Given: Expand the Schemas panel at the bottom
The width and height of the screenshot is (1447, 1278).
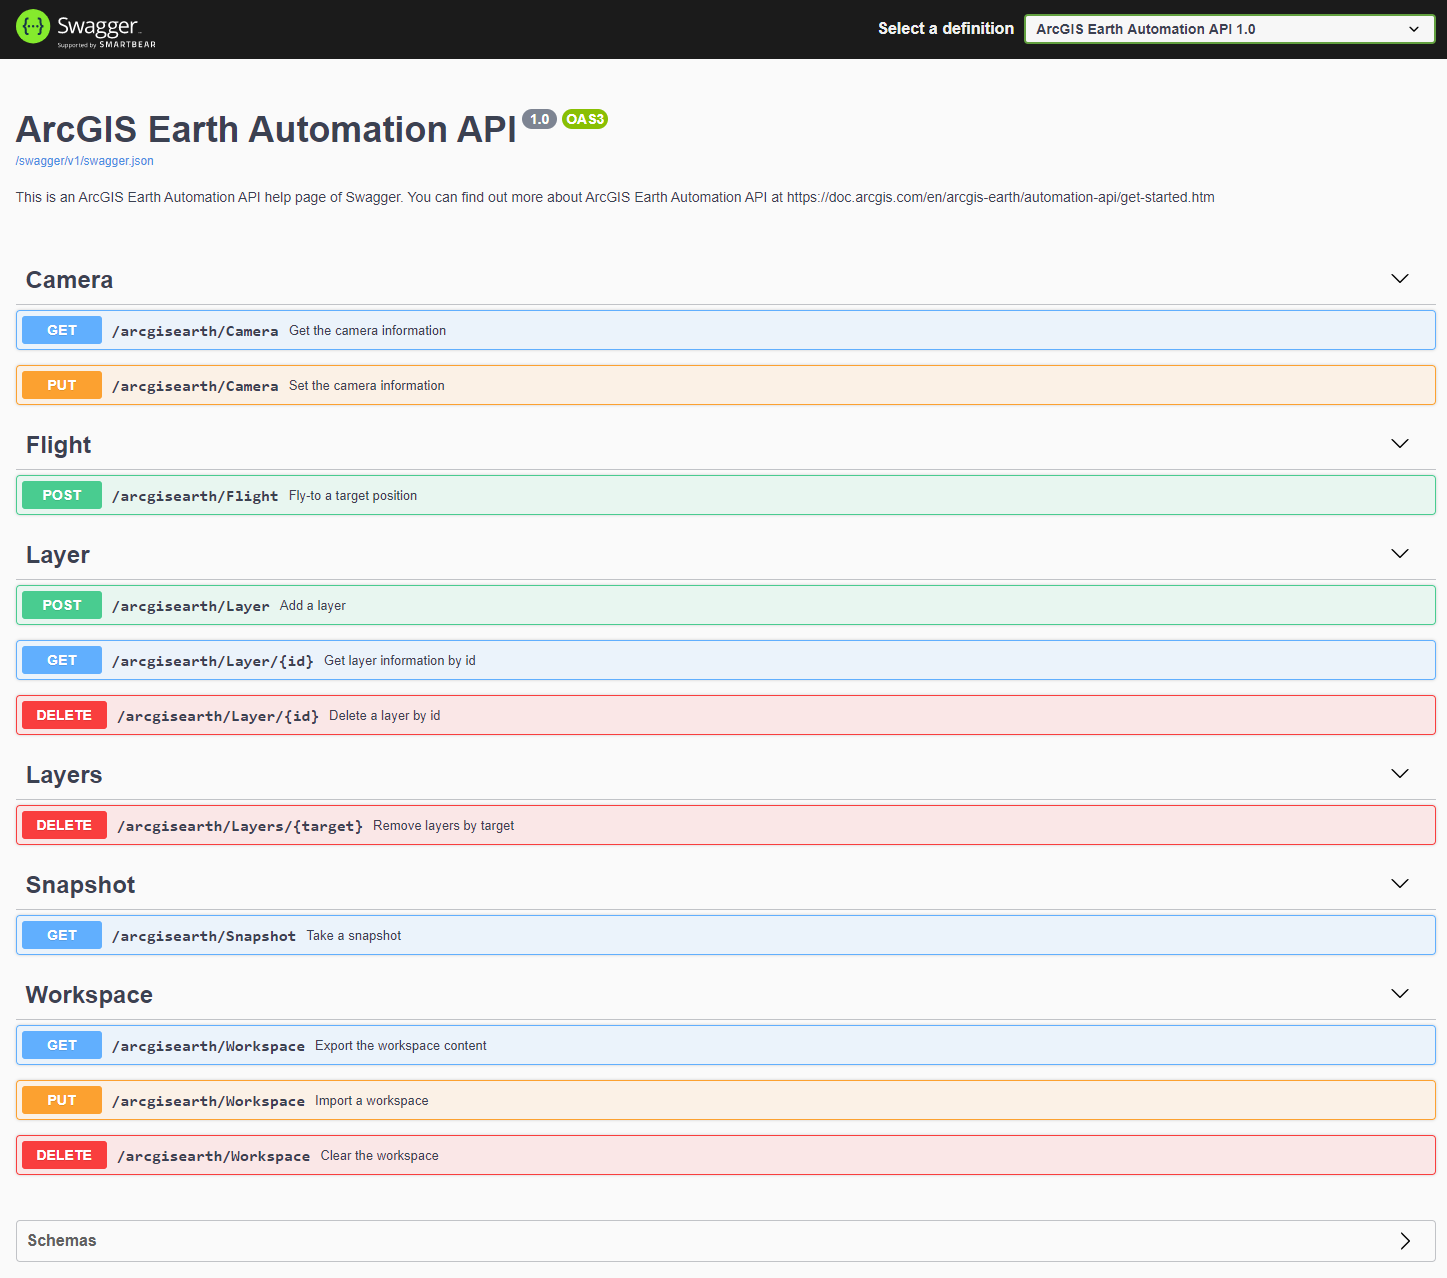Looking at the screenshot, I should coord(720,1240).
